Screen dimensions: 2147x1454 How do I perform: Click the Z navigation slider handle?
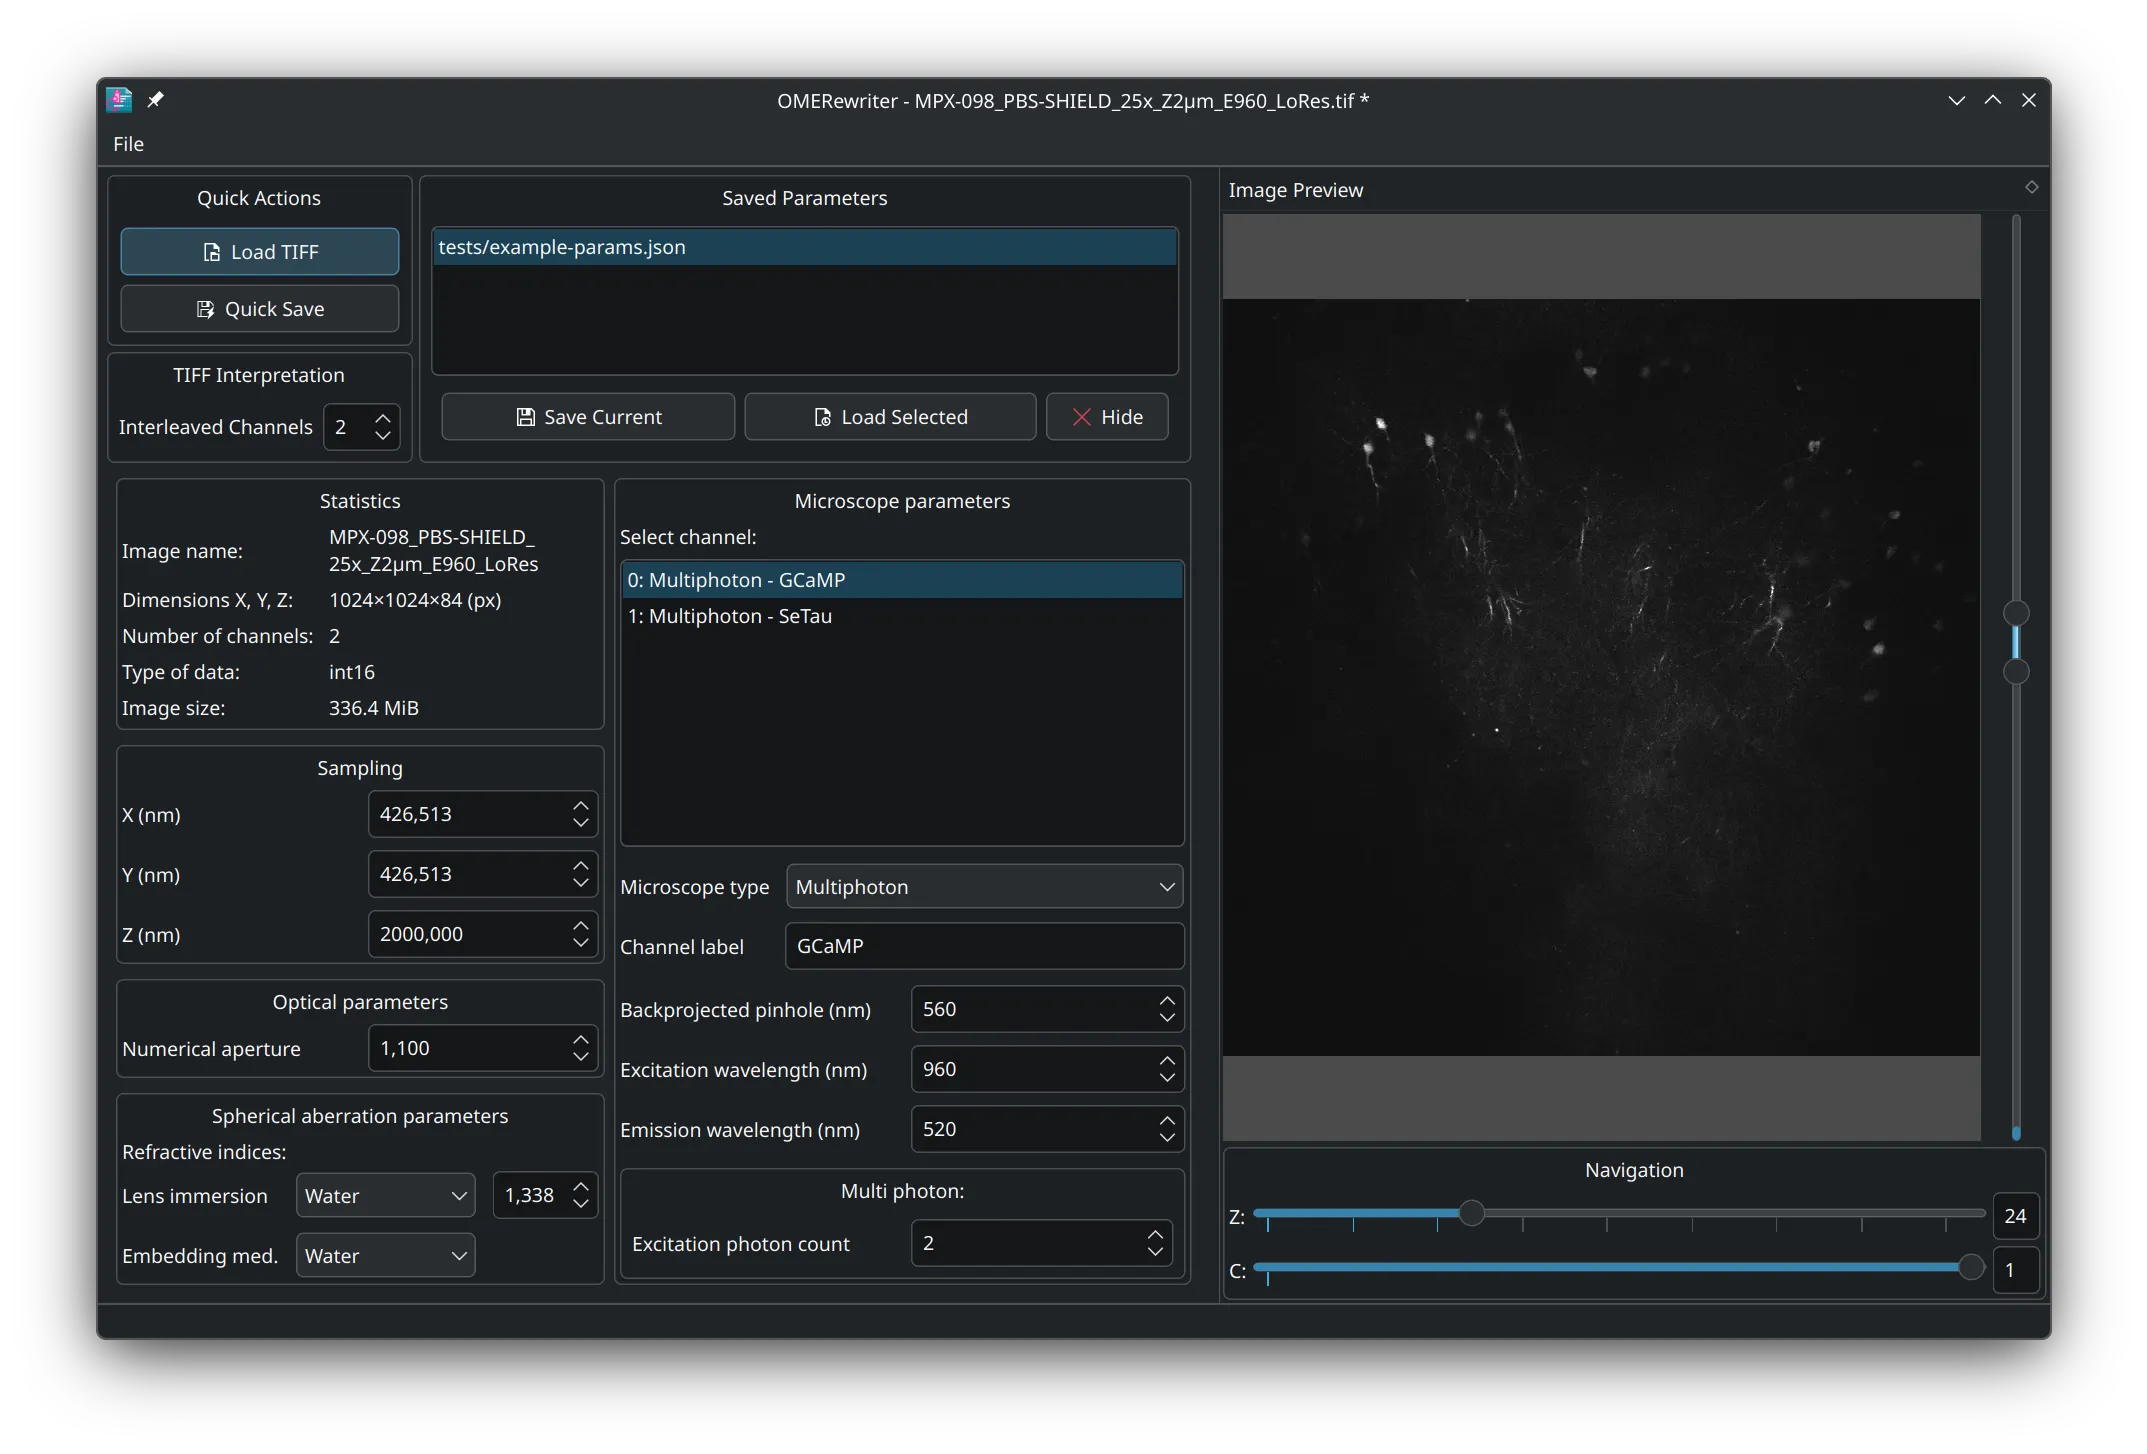[x=1471, y=1214]
